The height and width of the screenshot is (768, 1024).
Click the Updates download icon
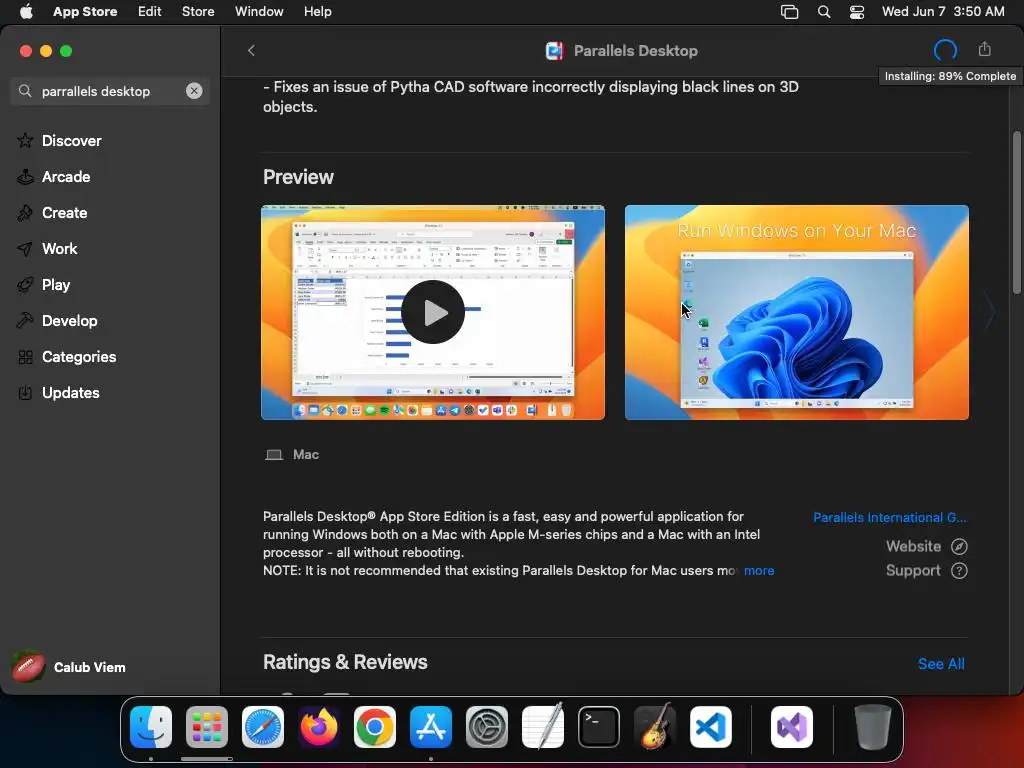coord(25,392)
